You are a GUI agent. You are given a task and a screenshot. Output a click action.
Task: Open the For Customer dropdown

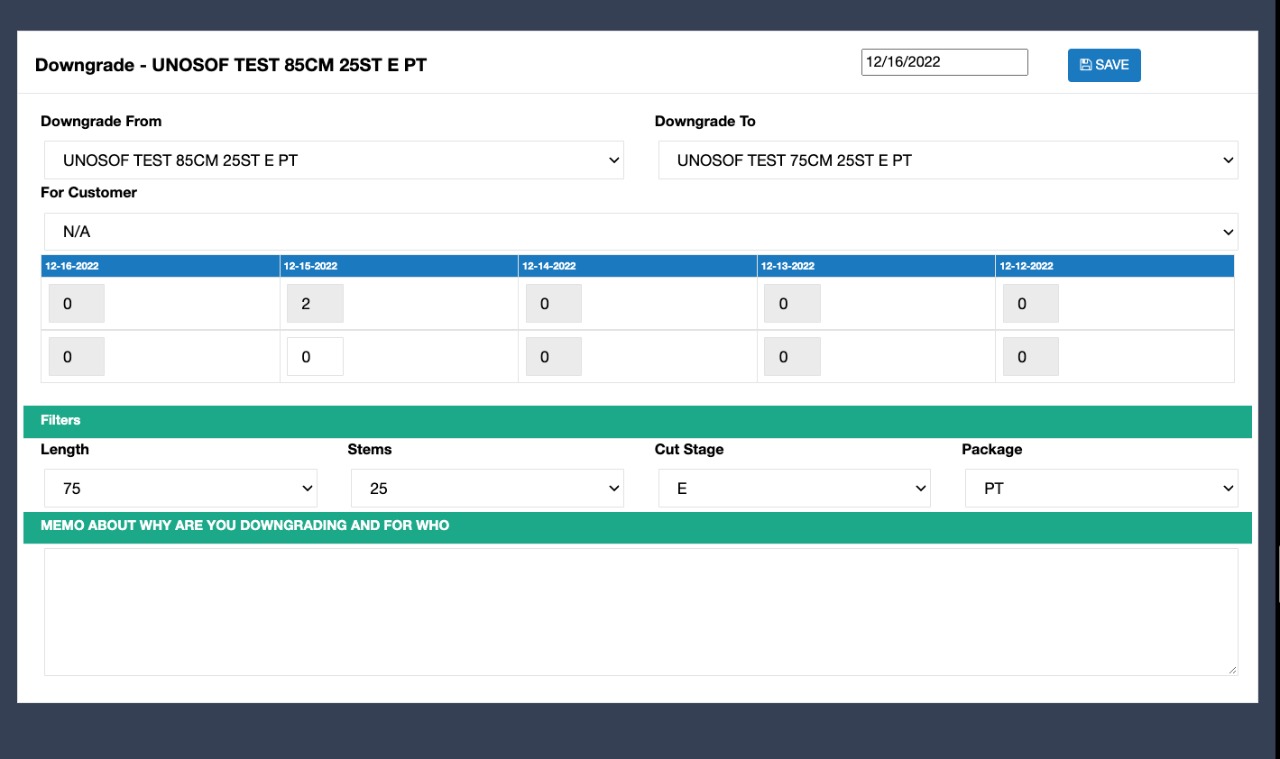point(641,231)
